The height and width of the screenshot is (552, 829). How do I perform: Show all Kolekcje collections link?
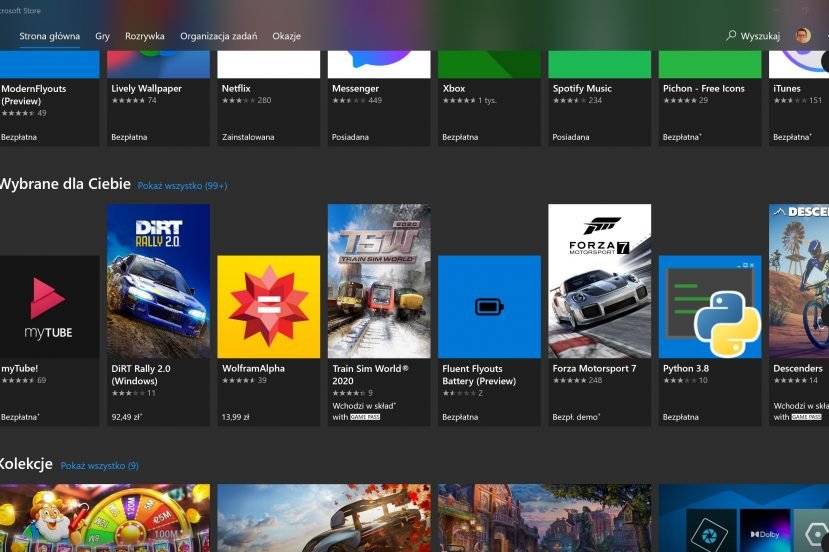[99, 466]
